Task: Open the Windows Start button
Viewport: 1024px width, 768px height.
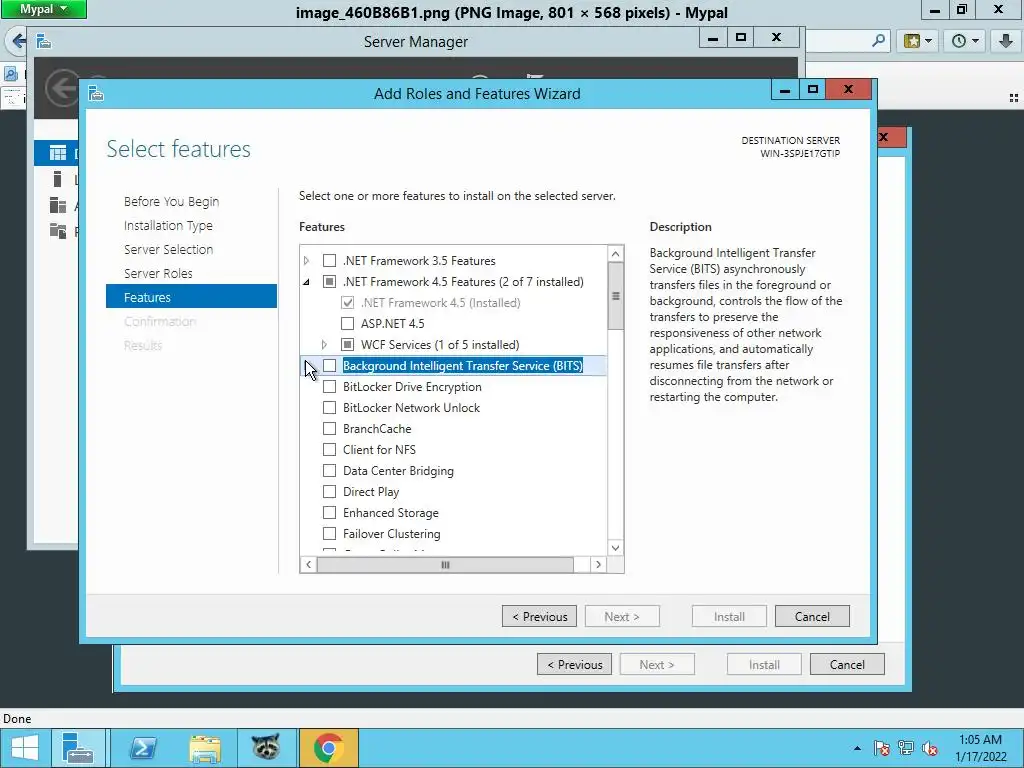Action: click(x=25, y=748)
